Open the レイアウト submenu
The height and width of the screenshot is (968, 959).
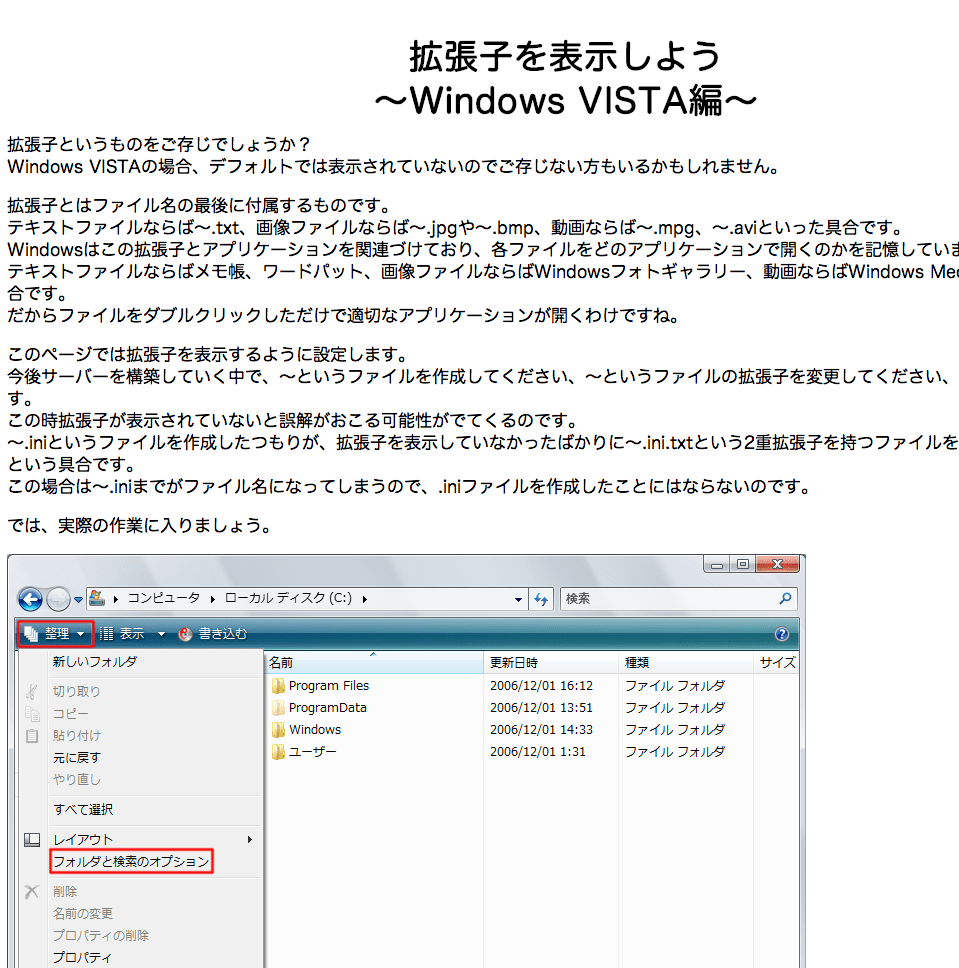click(153, 840)
